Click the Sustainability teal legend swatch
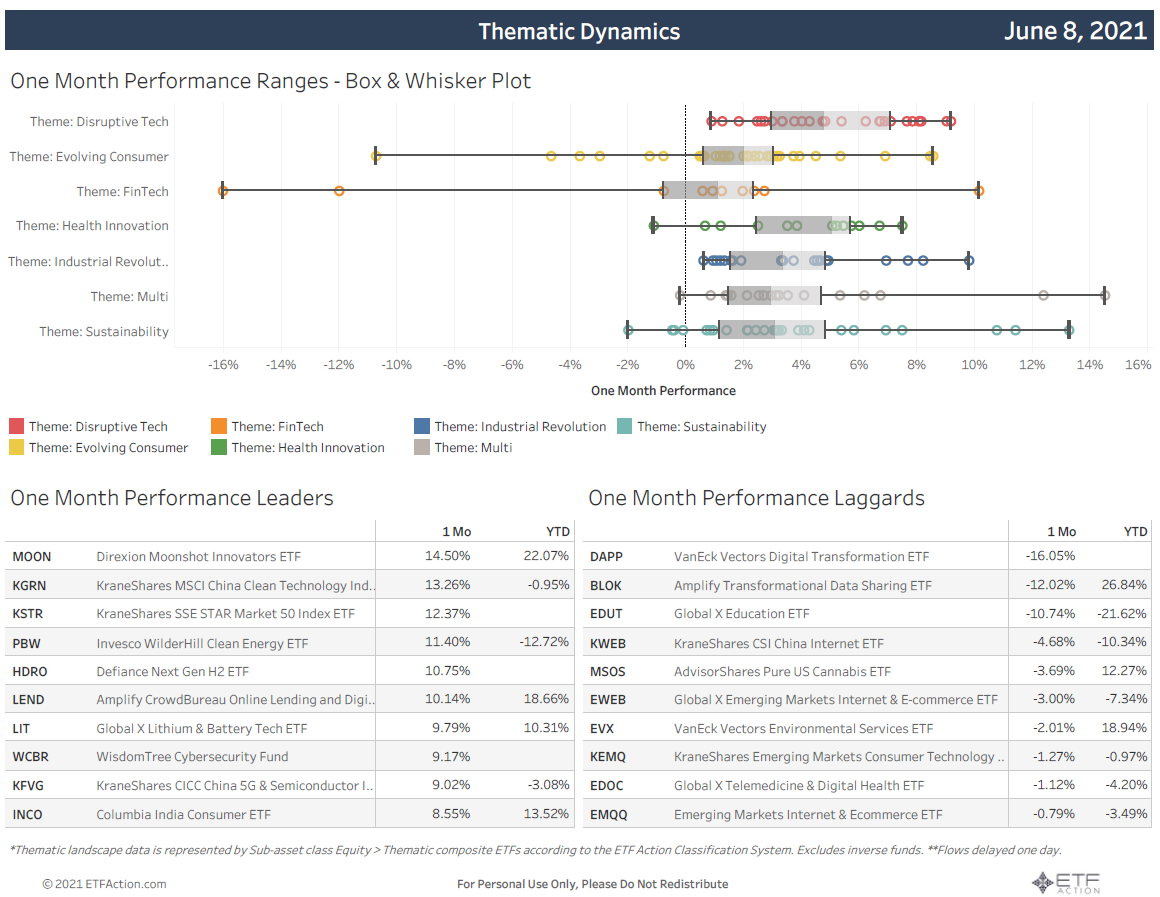 point(624,426)
